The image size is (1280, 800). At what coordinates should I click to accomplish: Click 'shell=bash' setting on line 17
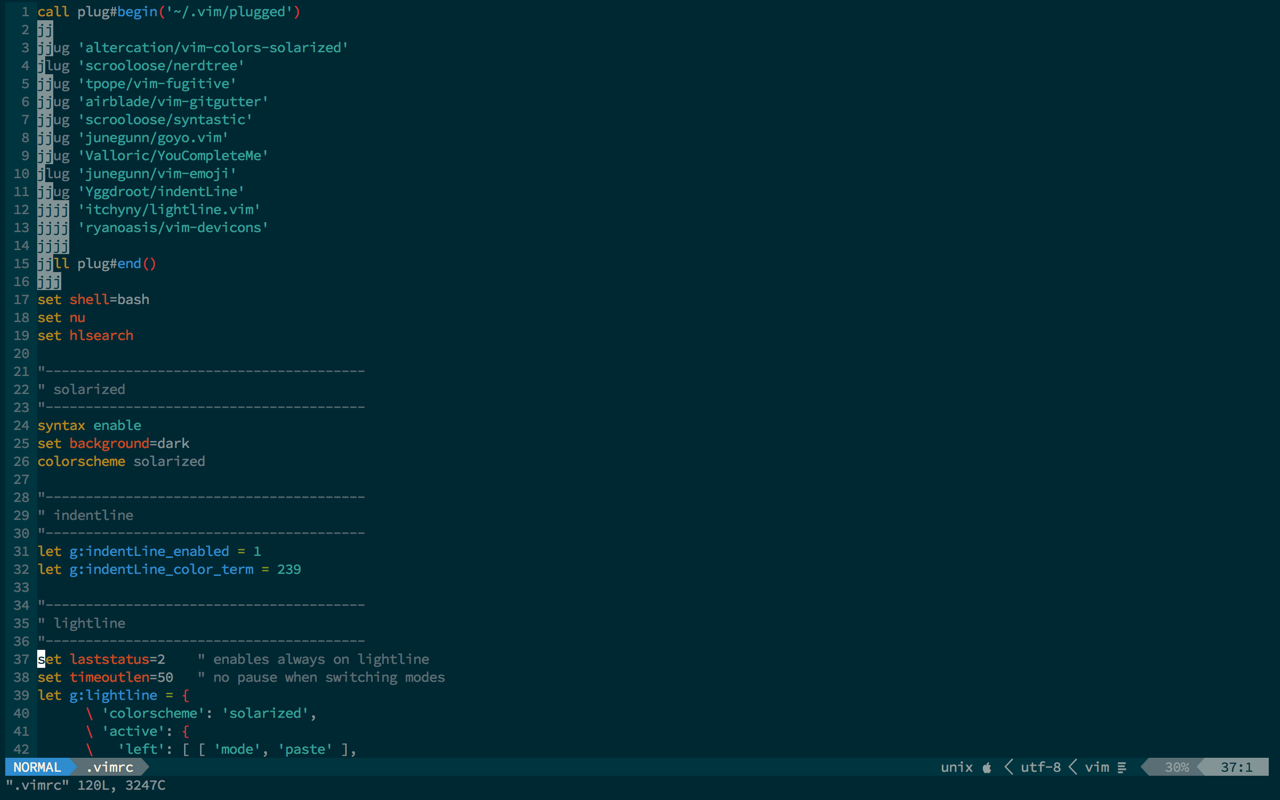(x=110, y=299)
